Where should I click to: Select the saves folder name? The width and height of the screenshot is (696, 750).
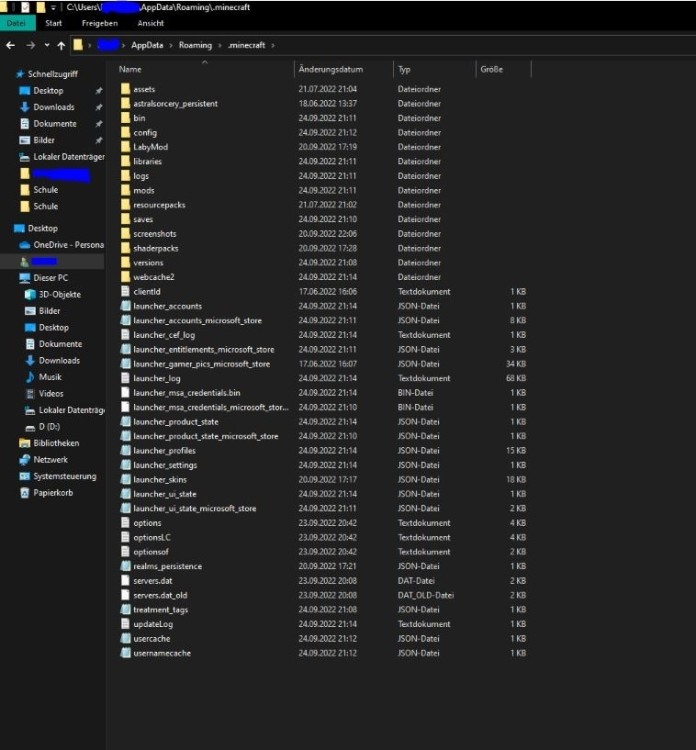coord(143,219)
